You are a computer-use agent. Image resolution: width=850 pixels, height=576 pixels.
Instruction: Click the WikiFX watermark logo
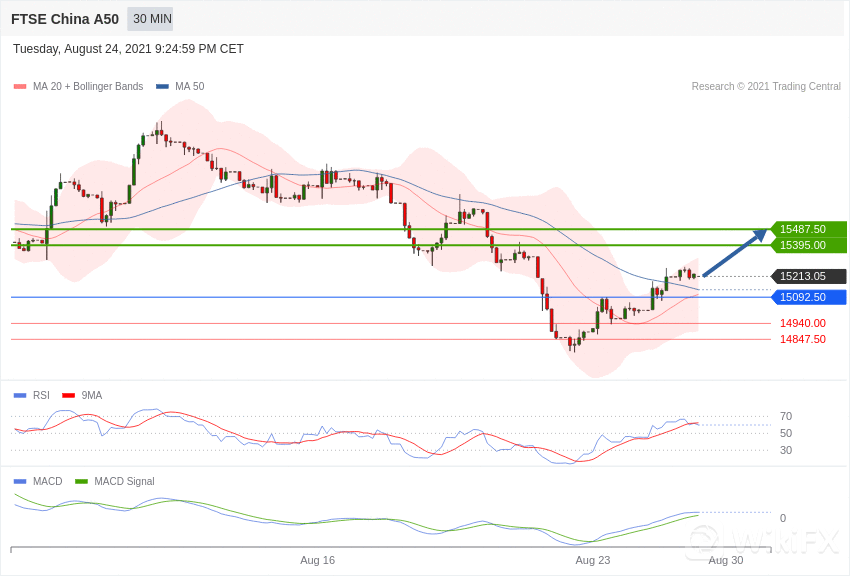[x=762, y=542]
